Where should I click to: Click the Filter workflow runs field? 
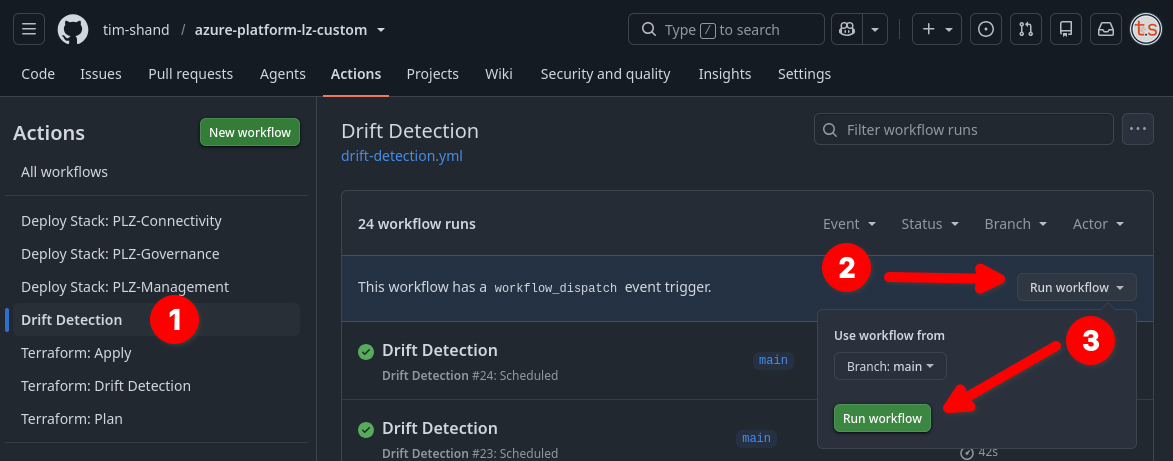click(964, 129)
